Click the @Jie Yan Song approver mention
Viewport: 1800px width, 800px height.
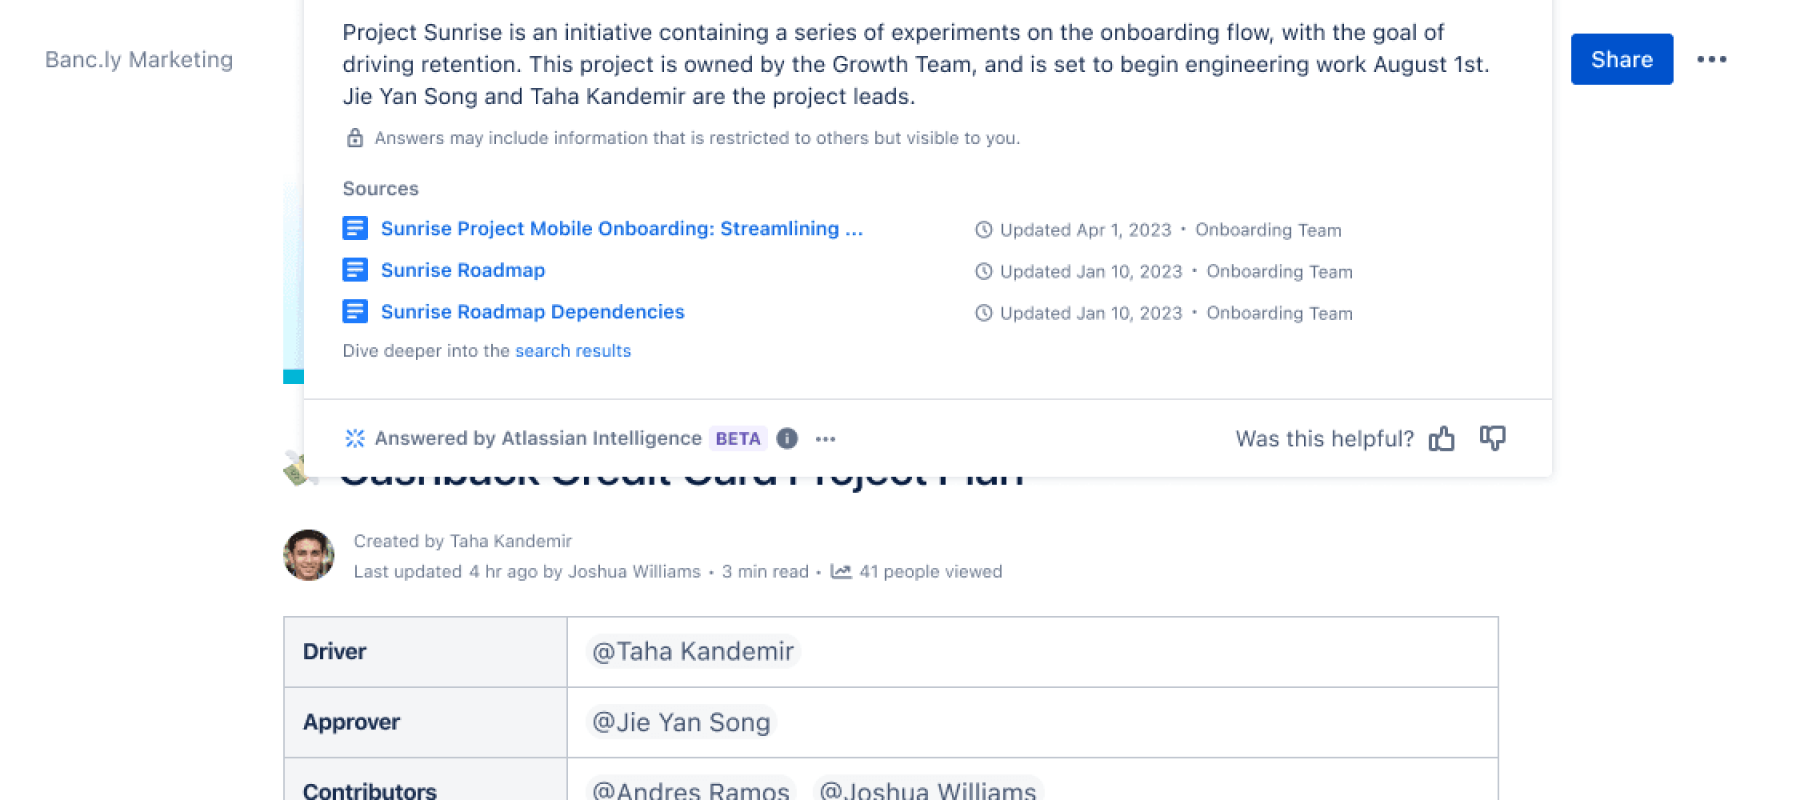coord(679,722)
